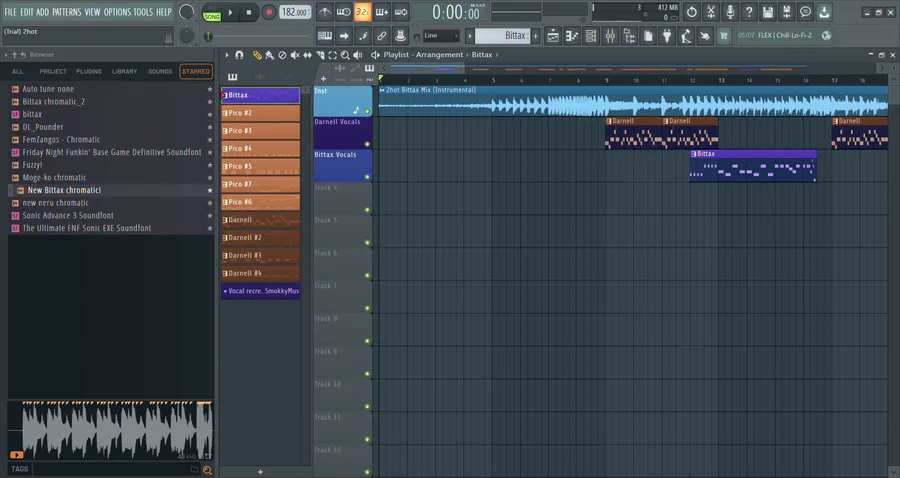Screen dimensions: 900x478
Task: Toggle typing keyboard to piano keyboard
Action: click(324, 36)
